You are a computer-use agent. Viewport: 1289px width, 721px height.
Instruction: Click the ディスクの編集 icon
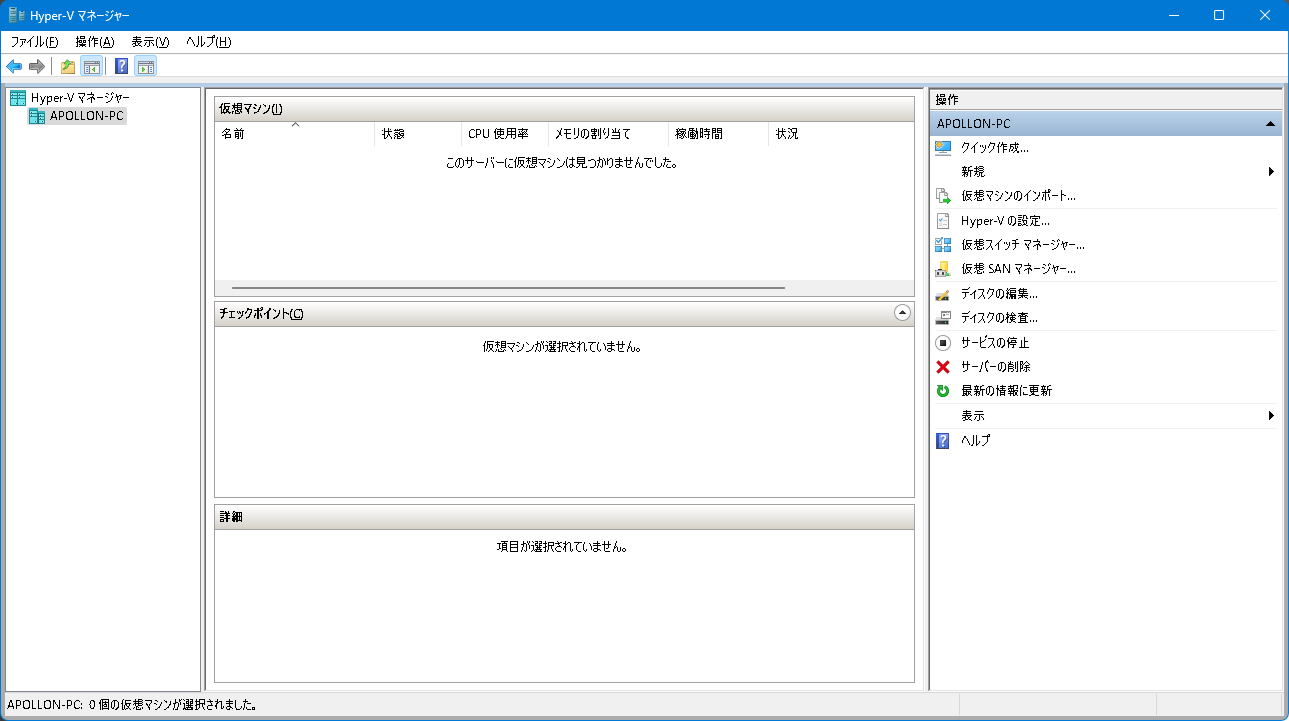click(x=943, y=294)
